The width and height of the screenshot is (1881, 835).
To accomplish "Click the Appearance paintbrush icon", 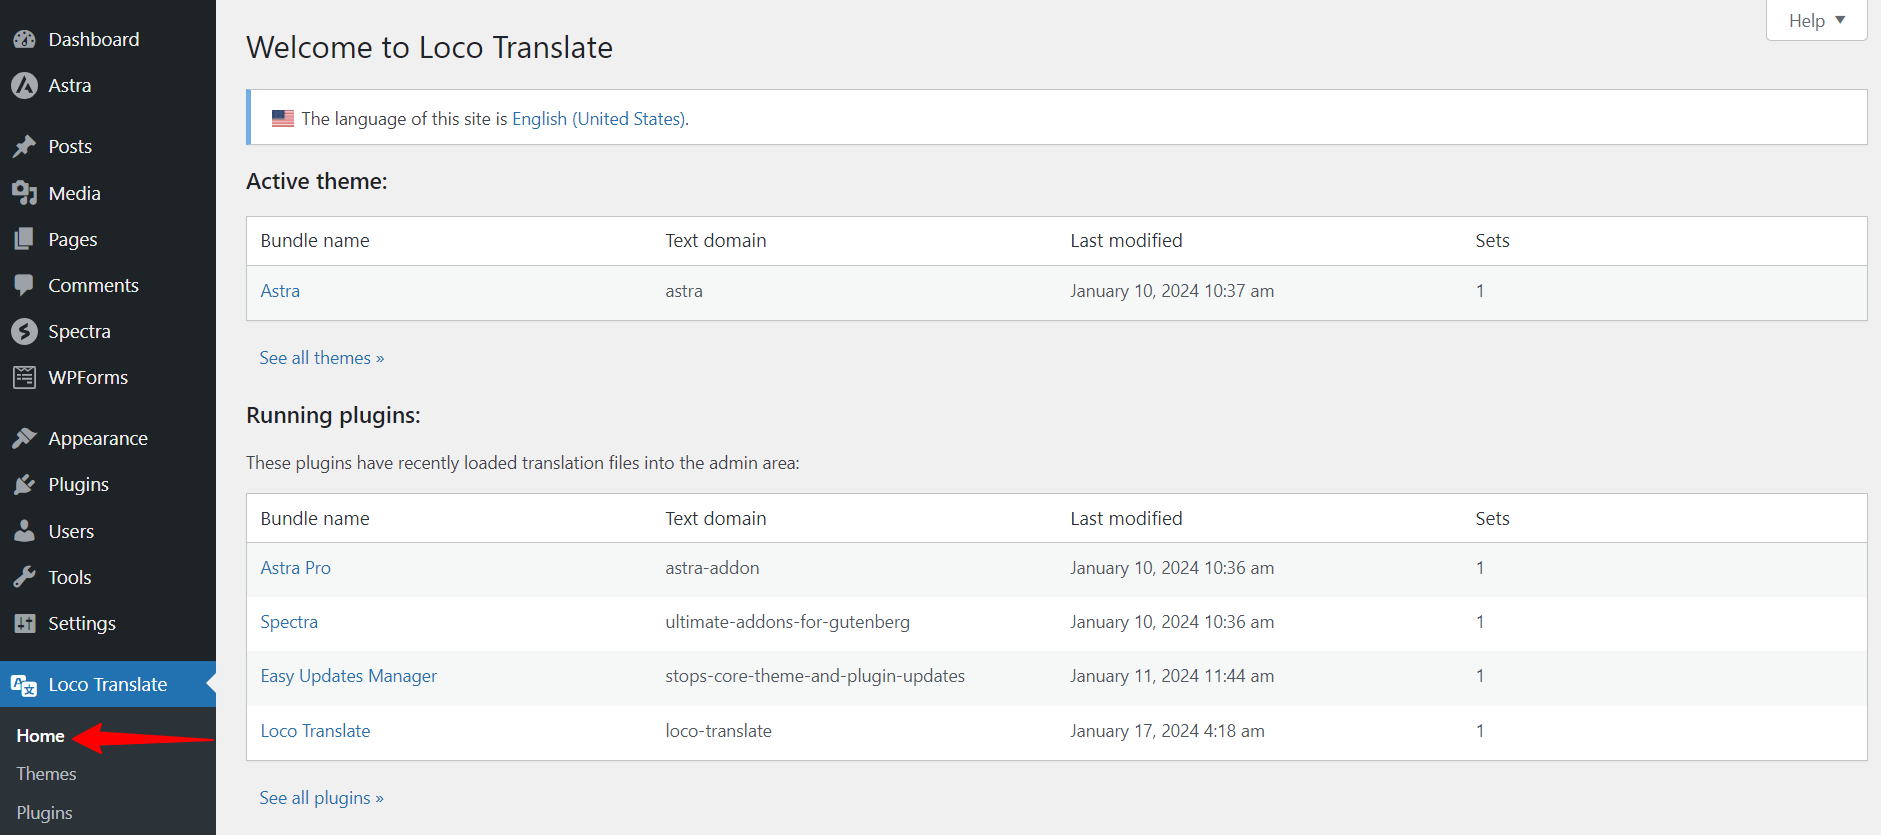I will [24, 438].
